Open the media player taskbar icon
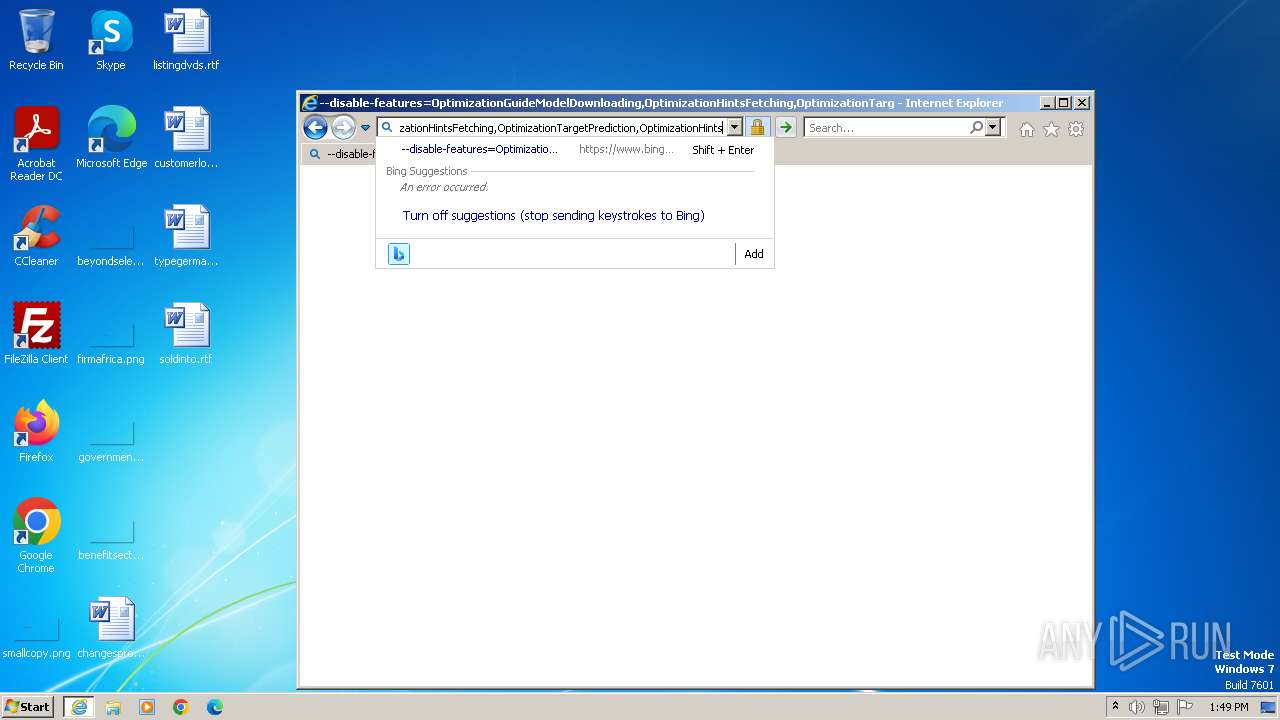Screen dimensions: 1280x720 pyautogui.click(x=147, y=707)
